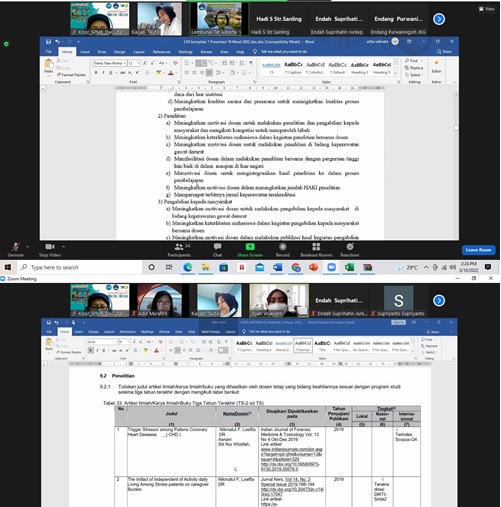
Task: Click red font color in LED kompilasi Word
Action: pyautogui.click(x=171, y=73)
